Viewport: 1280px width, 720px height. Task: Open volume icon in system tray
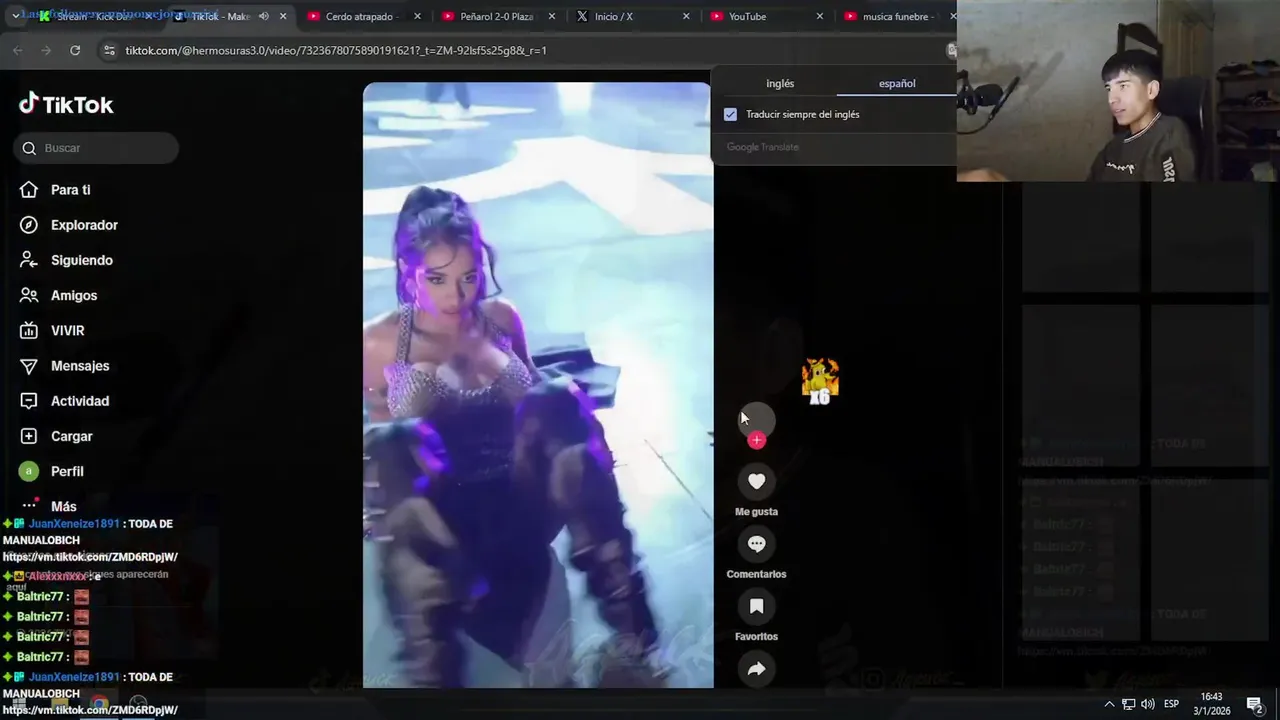point(1148,704)
